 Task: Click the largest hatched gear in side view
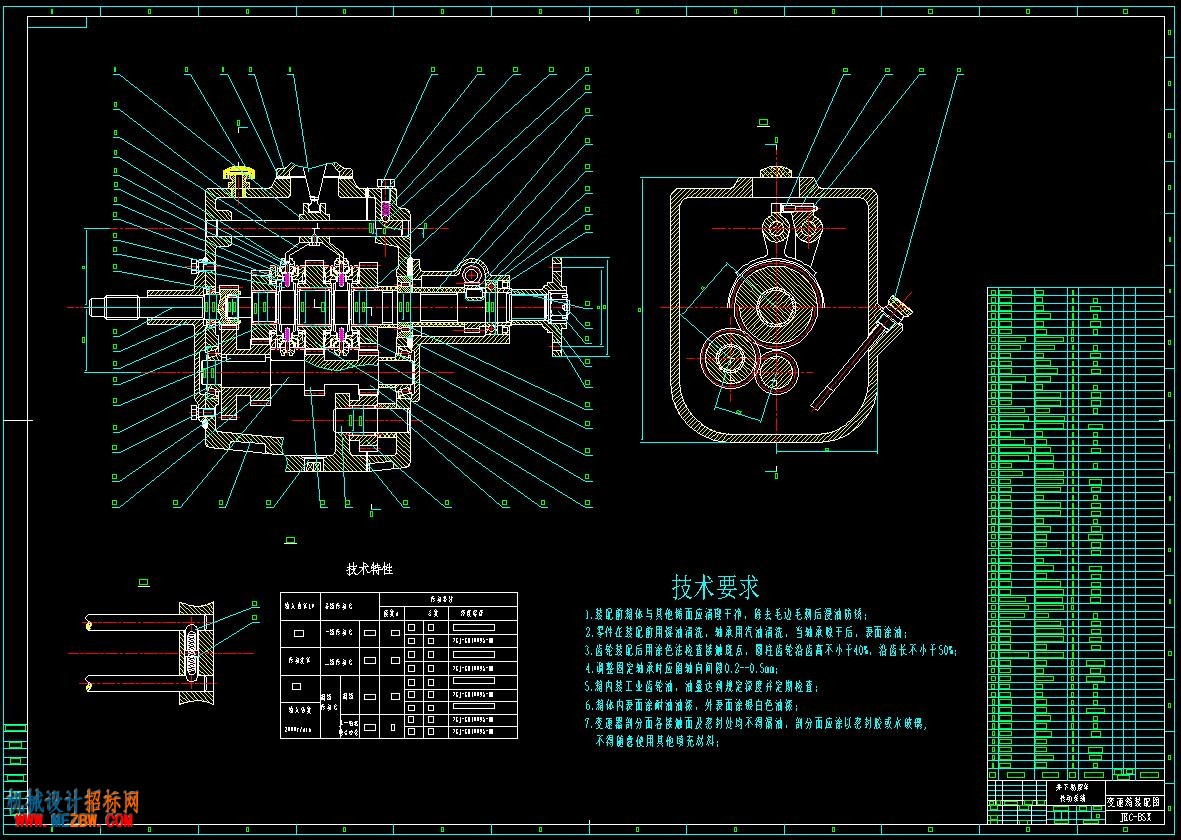click(x=774, y=304)
